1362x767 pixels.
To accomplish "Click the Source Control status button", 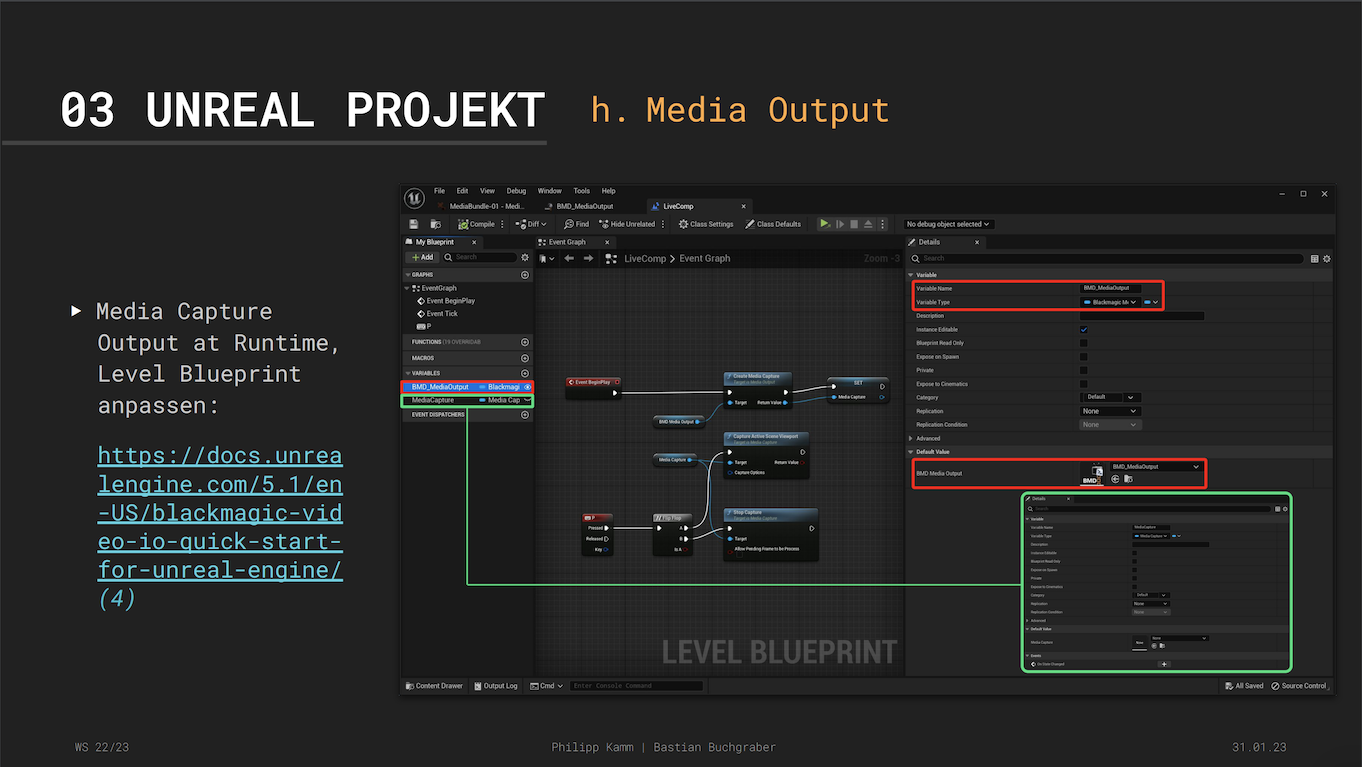I will (x=1300, y=686).
